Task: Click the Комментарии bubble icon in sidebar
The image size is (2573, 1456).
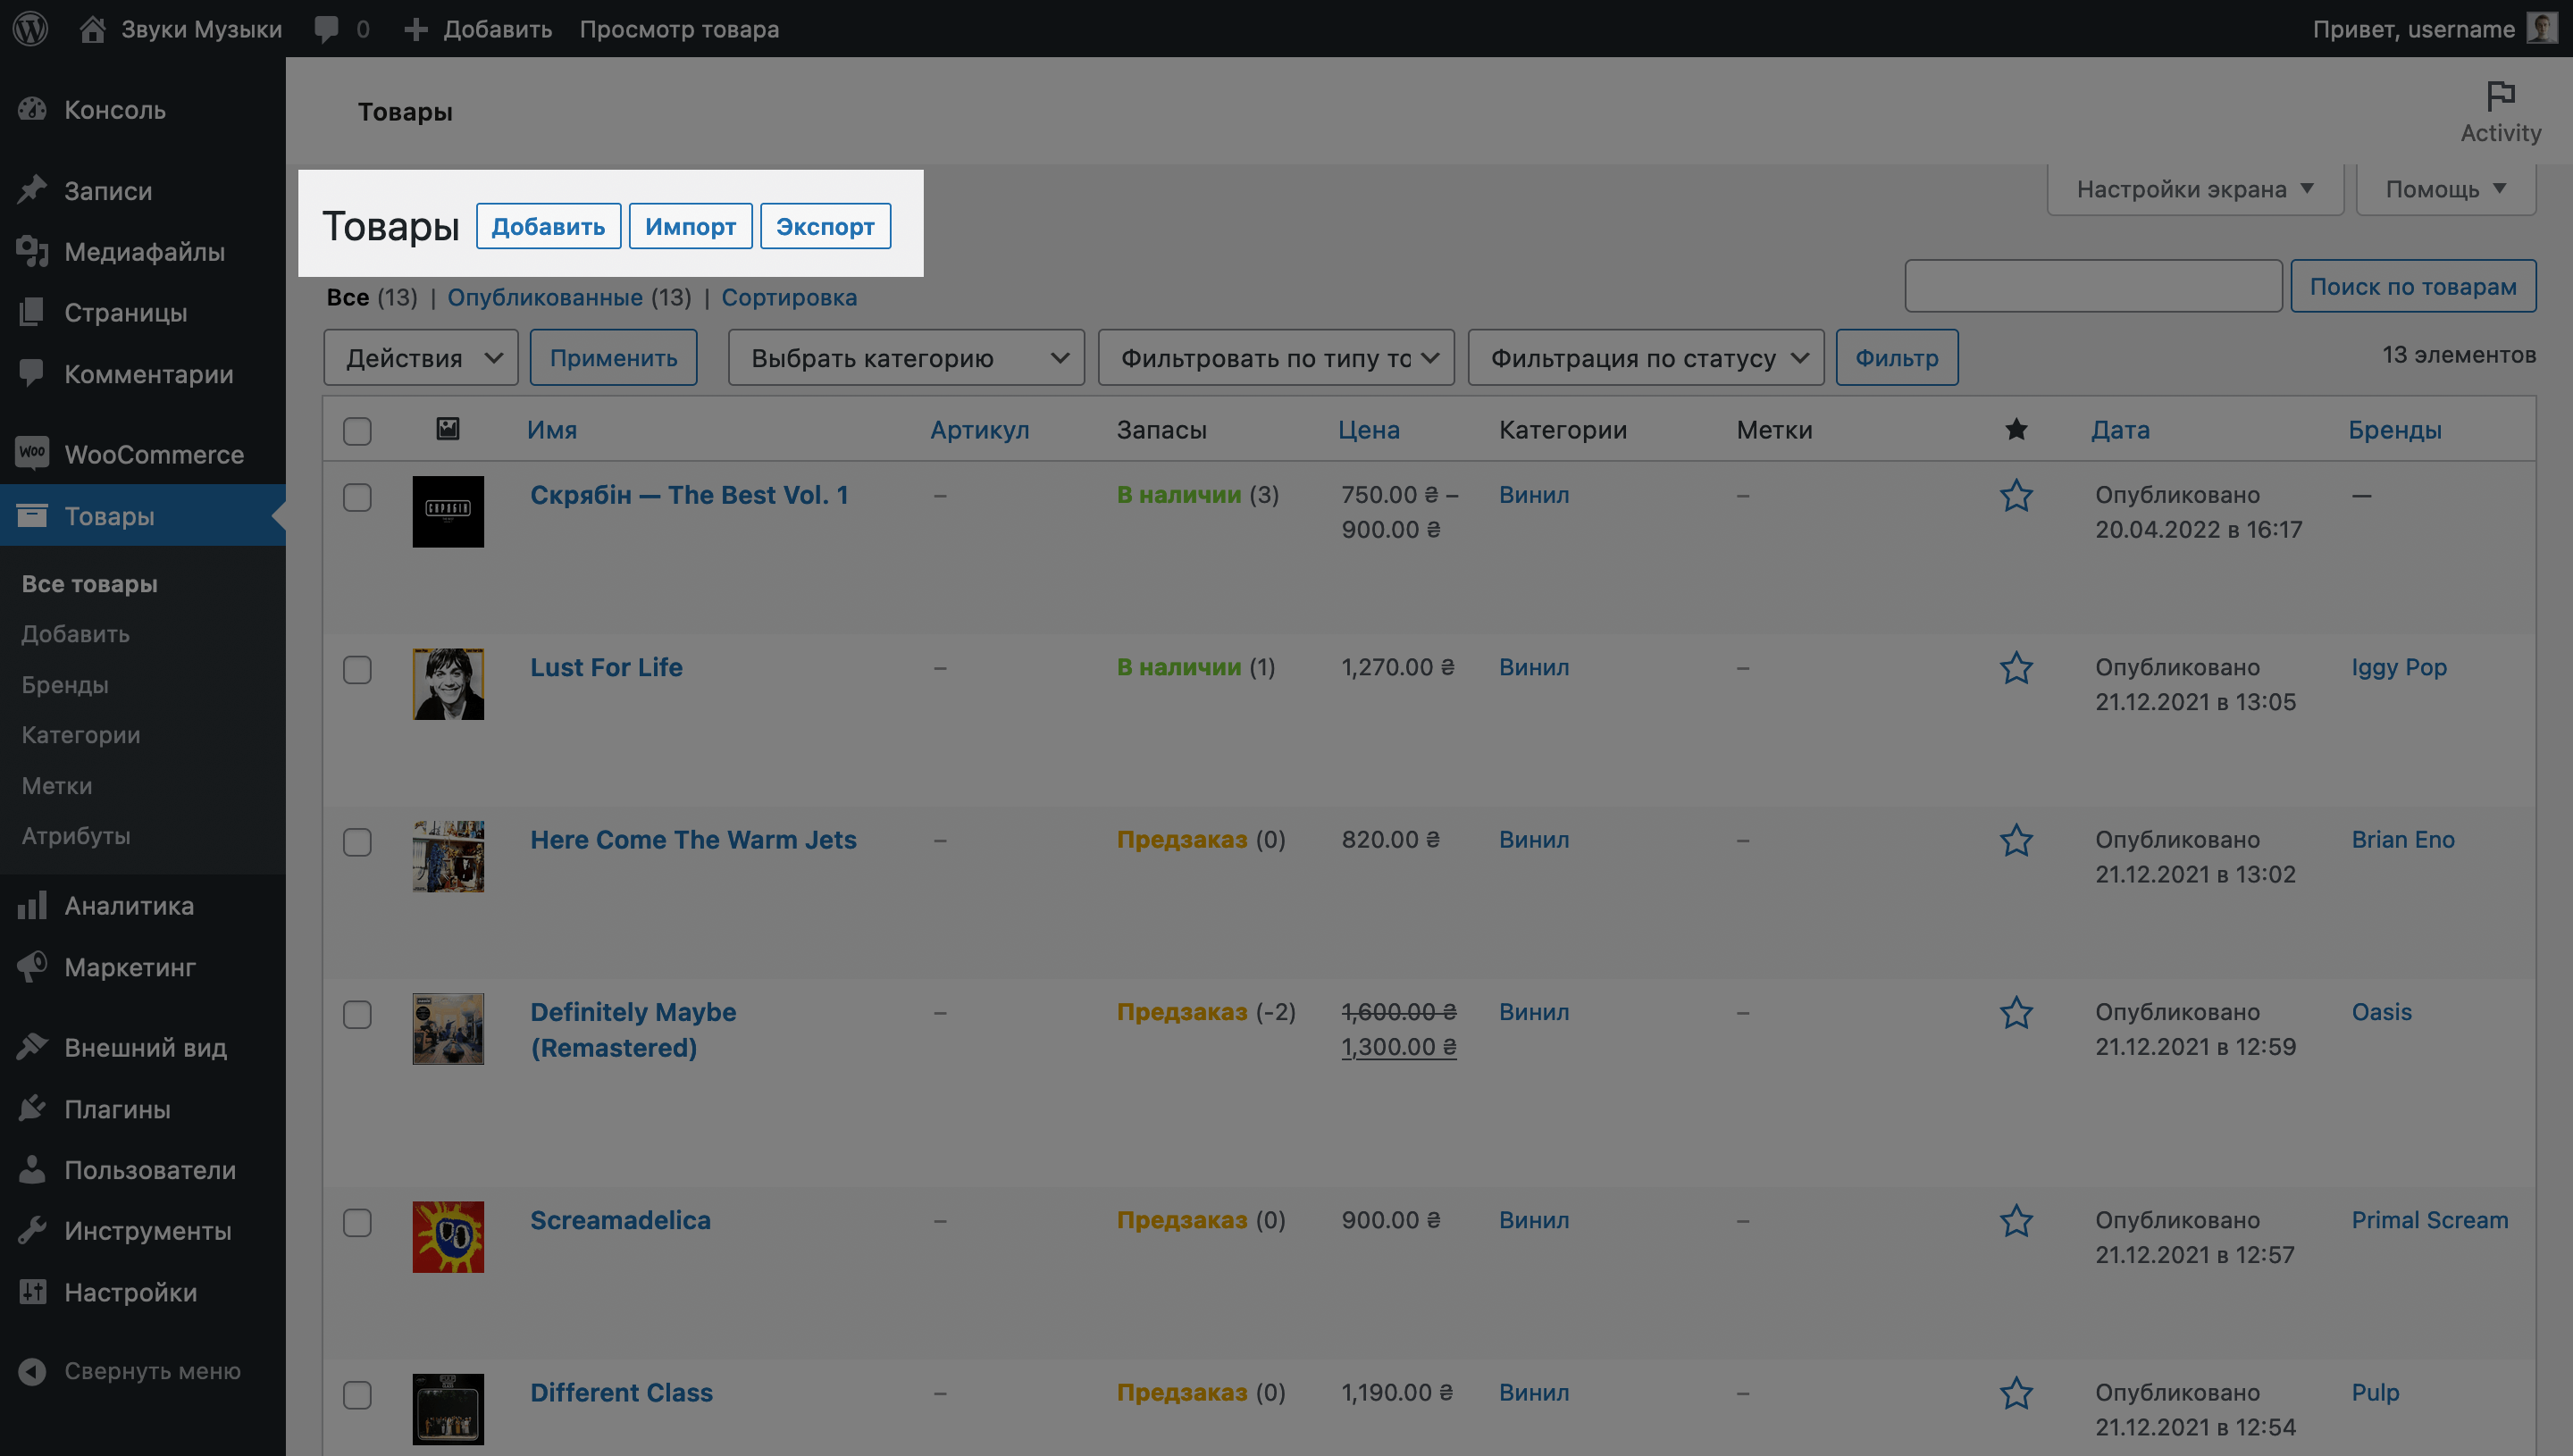Action: (32, 374)
